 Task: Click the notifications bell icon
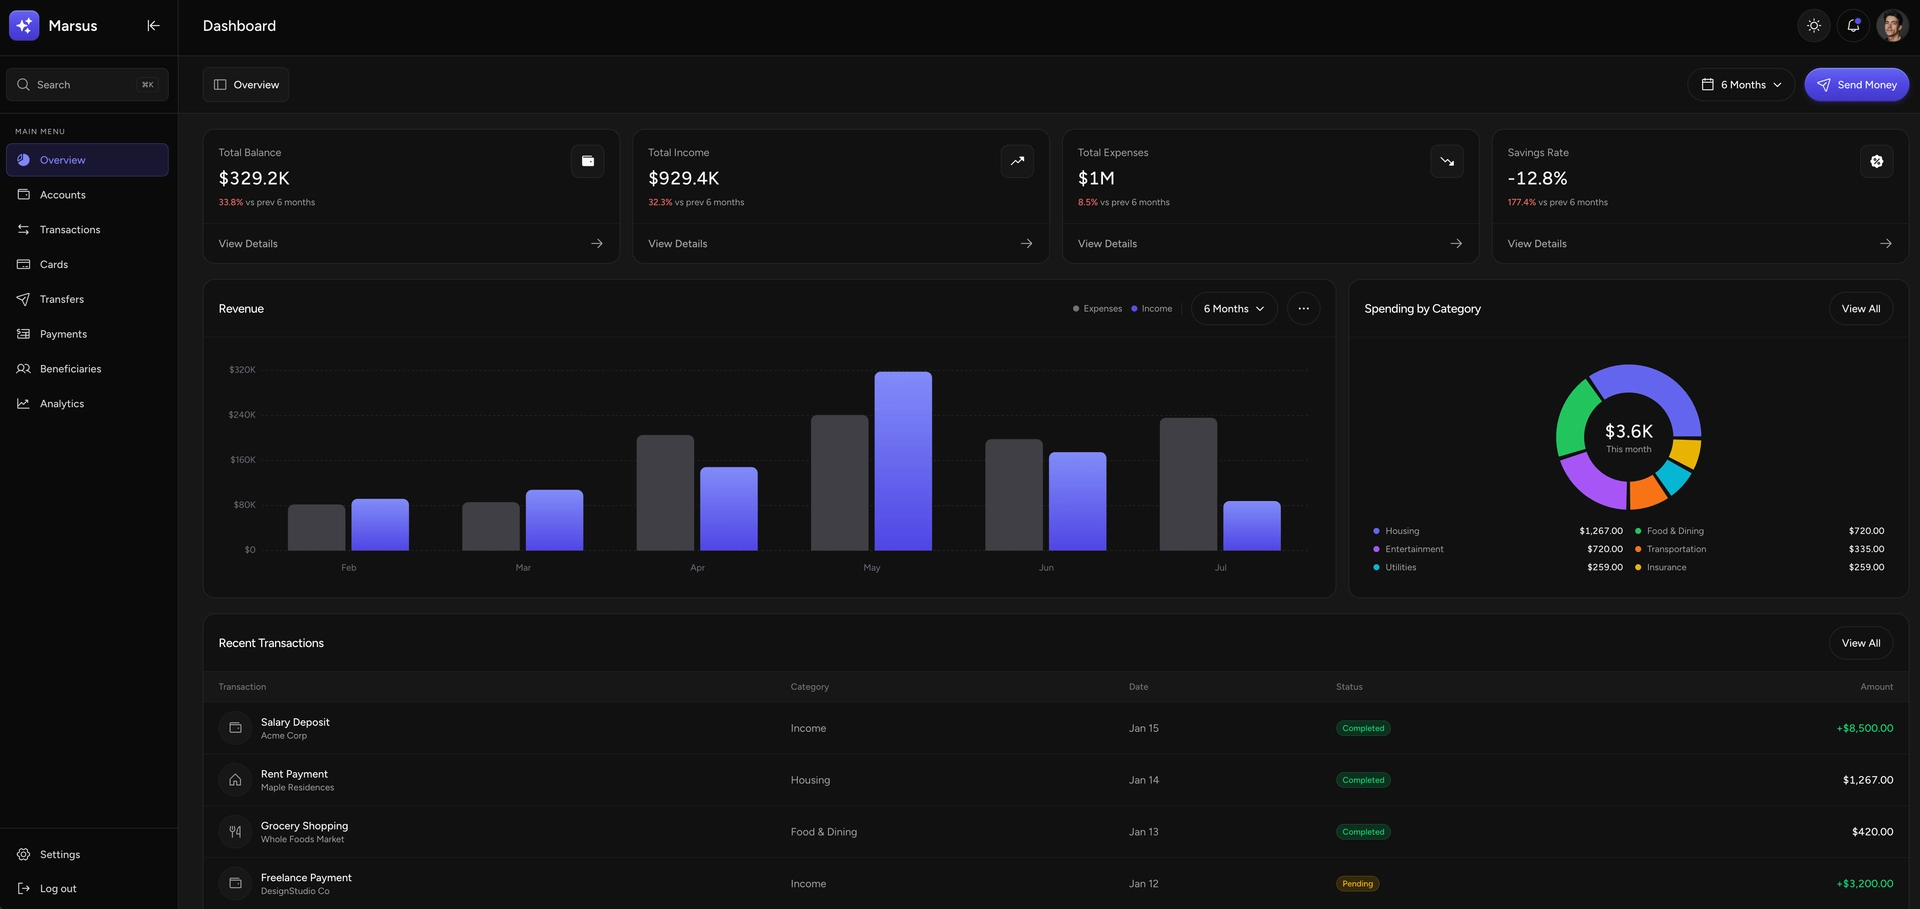(1853, 25)
